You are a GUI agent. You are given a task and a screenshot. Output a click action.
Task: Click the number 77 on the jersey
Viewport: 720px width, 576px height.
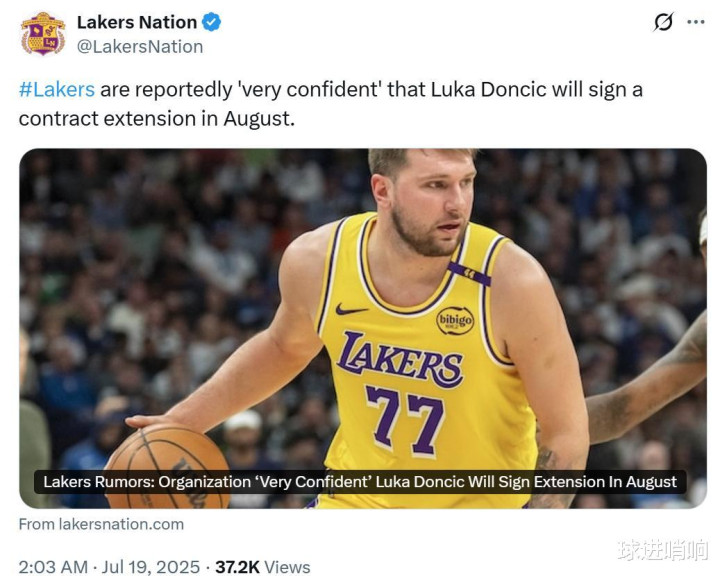pyautogui.click(x=405, y=417)
